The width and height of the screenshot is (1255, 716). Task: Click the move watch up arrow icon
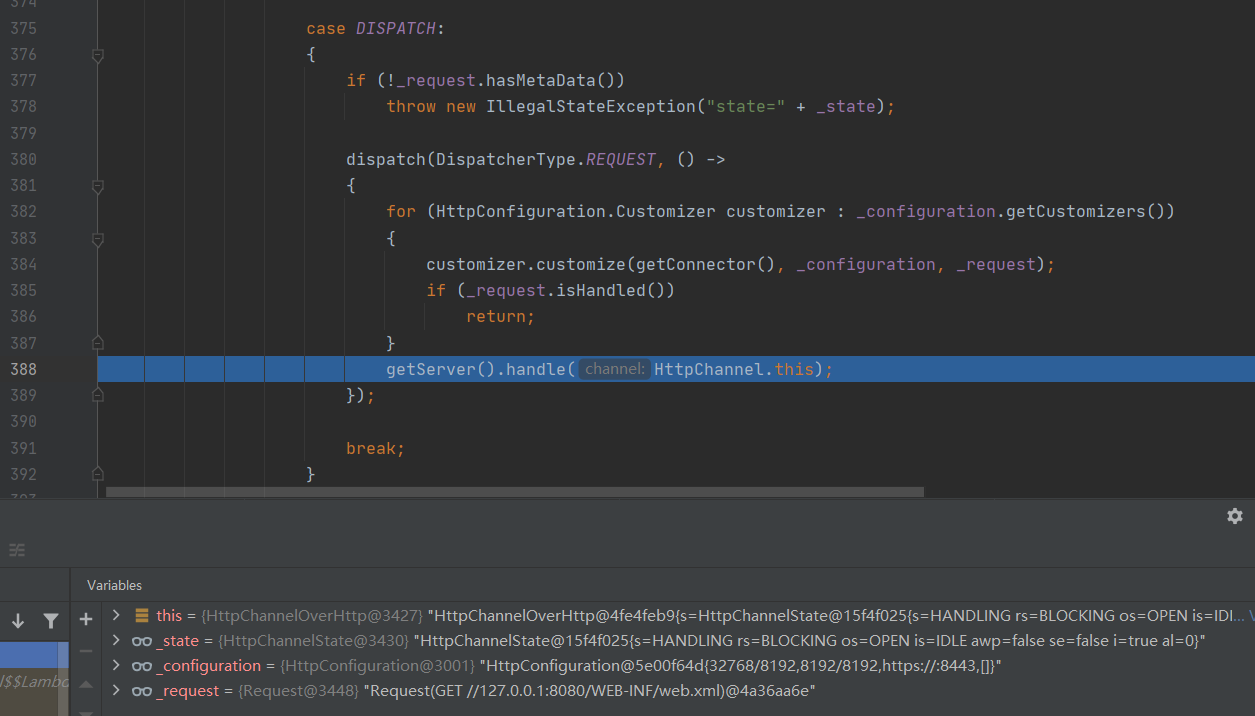click(x=86, y=684)
